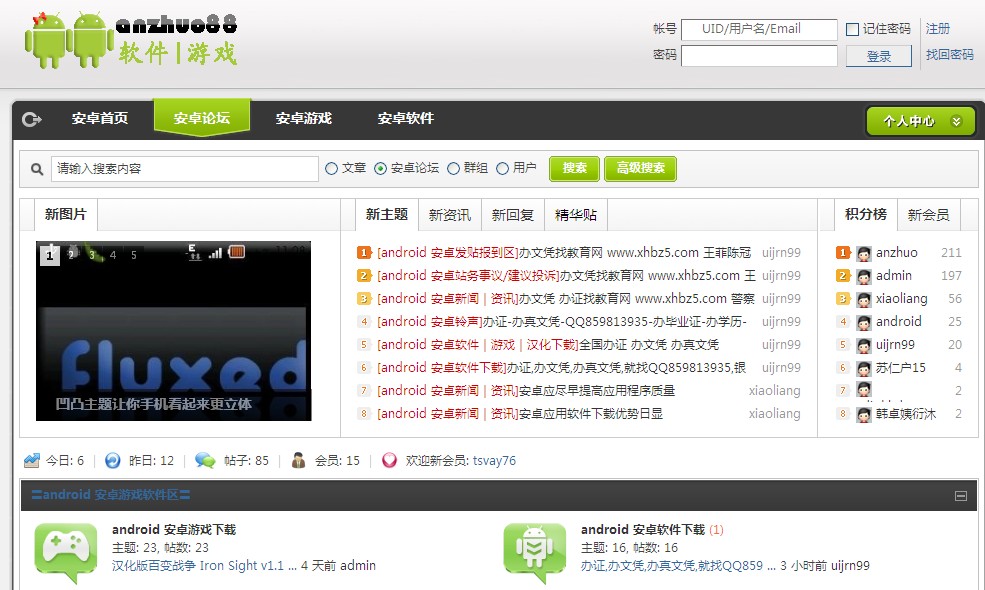Viewport: 985px width, 590px height.
Task: Open 安卓游戏 in navigation bar
Action: coord(303,118)
